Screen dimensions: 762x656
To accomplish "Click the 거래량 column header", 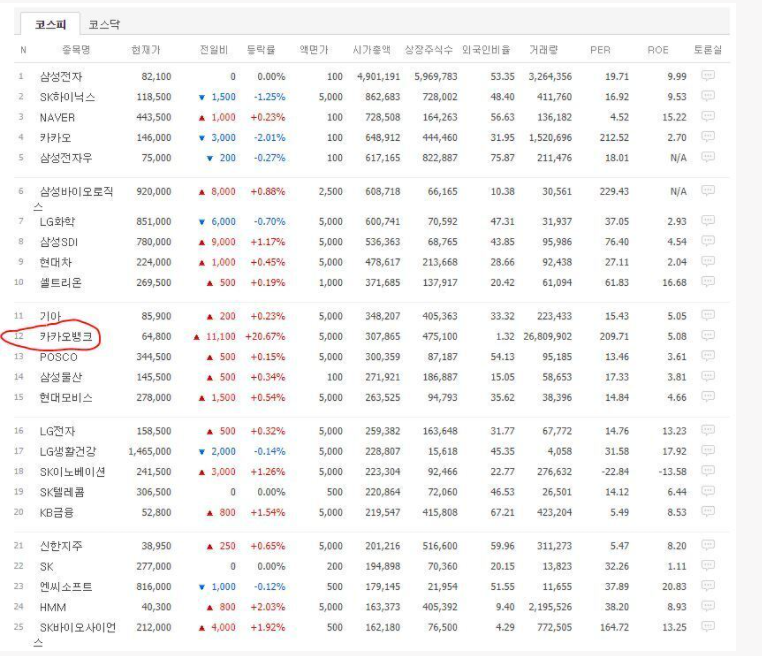I will [x=543, y=50].
